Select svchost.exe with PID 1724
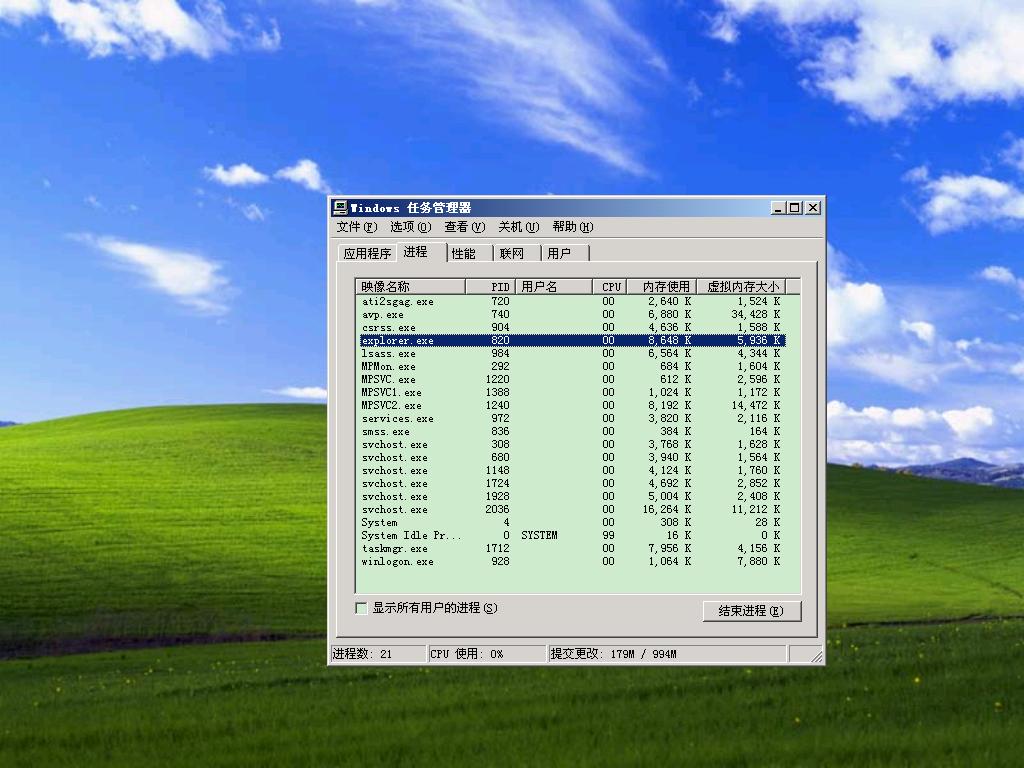Image resolution: width=1024 pixels, height=768 pixels. point(572,483)
